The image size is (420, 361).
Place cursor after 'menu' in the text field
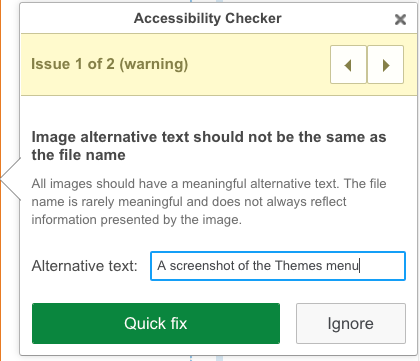[x=360, y=266]
